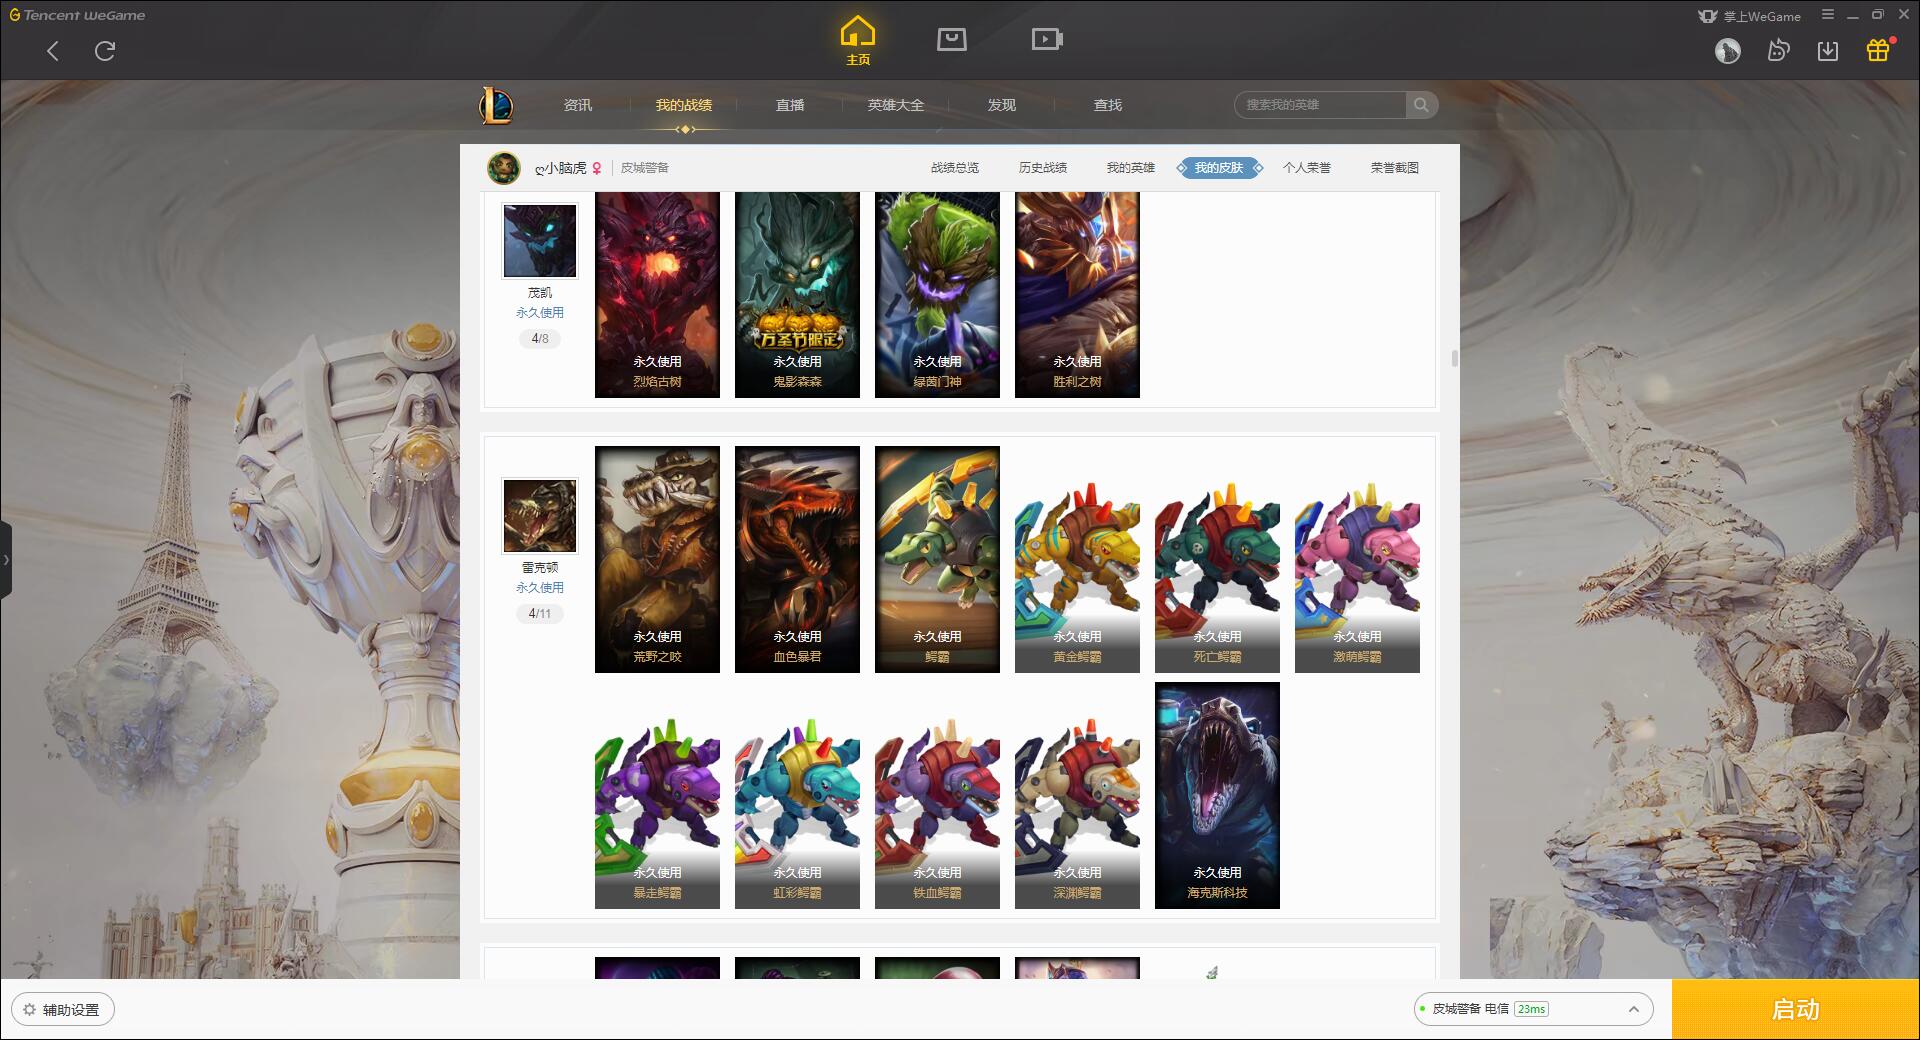Click the user avatar icon at top right

pyautogui.click(x=1728, y=51)
